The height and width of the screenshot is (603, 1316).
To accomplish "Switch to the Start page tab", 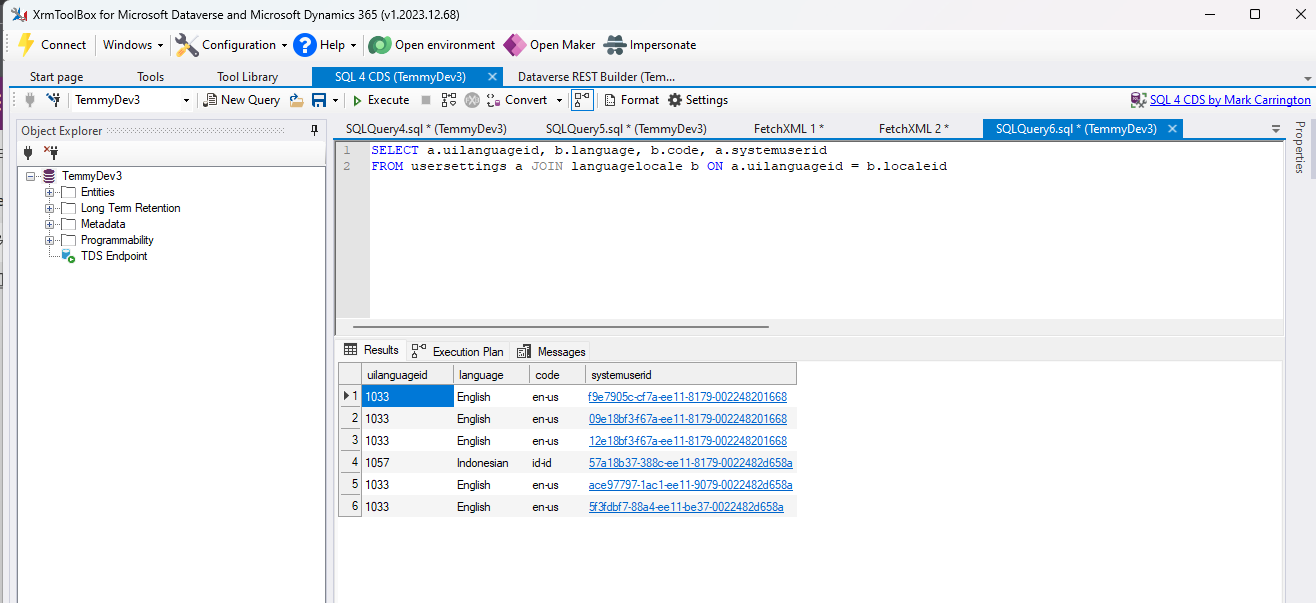I will pyautogui.click(x=56, y=77).
